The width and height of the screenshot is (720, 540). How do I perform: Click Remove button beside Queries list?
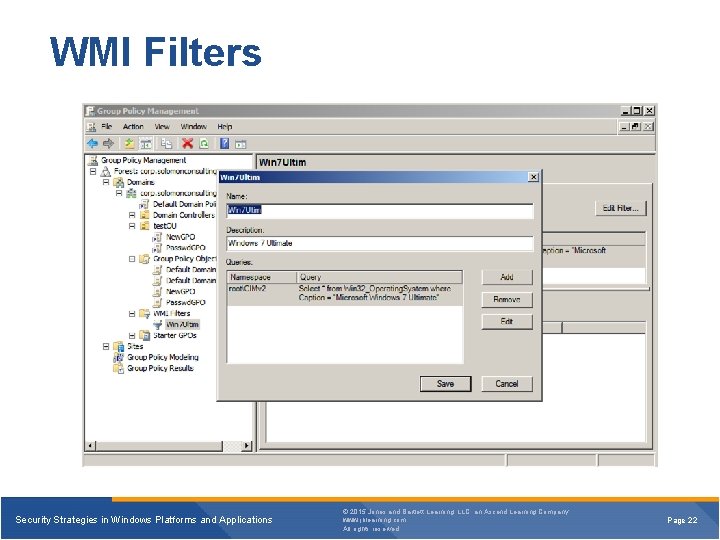pyautogui.click(x=507, y=299)
